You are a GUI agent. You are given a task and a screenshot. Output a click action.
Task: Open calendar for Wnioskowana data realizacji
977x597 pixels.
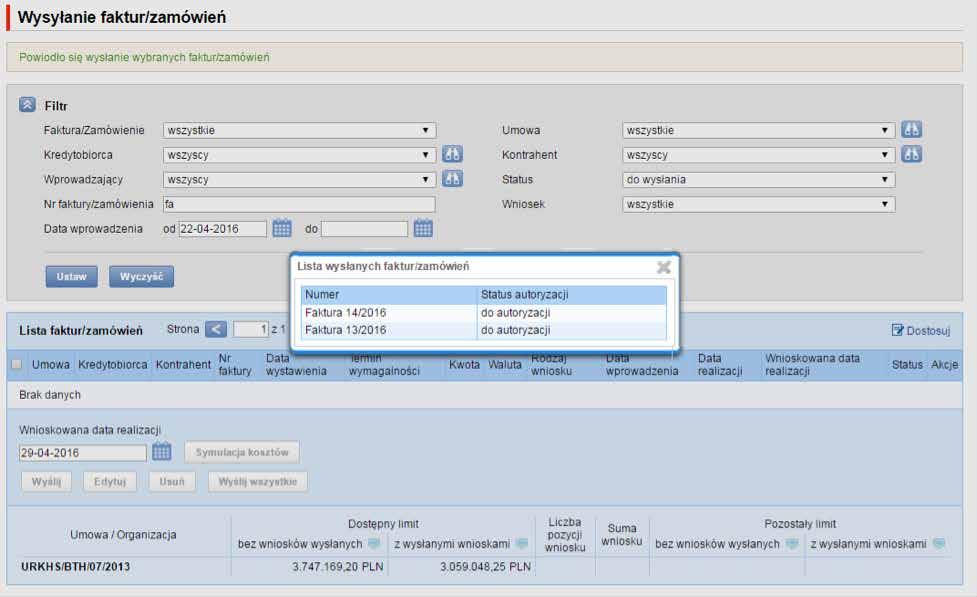(161, 451)
